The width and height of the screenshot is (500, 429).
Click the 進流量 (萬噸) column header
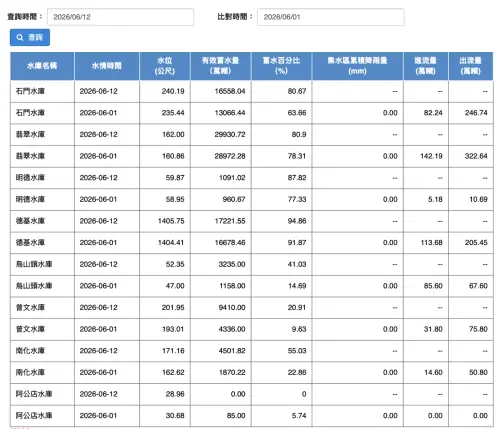coord(426,66)
